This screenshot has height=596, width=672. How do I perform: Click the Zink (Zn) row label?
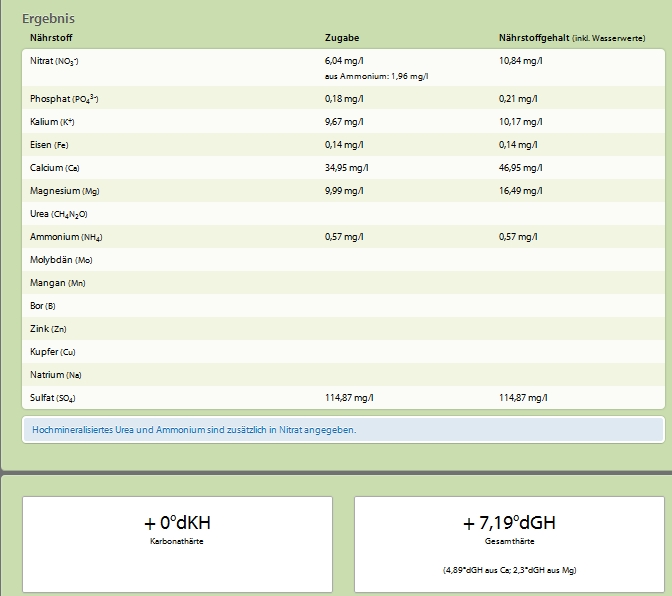click(x=48, y=329)
